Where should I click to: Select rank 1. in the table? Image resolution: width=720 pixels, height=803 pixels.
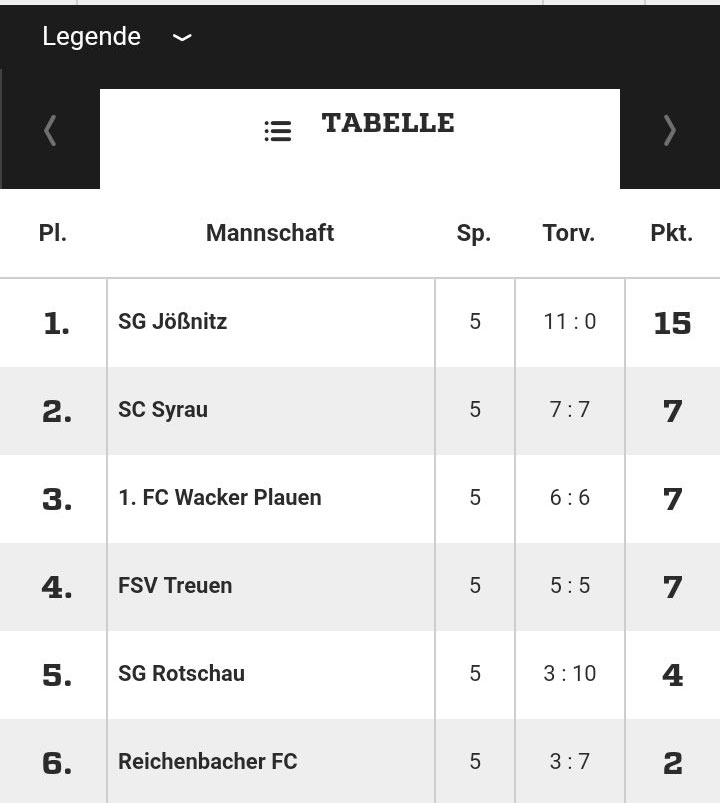point(56,323)
